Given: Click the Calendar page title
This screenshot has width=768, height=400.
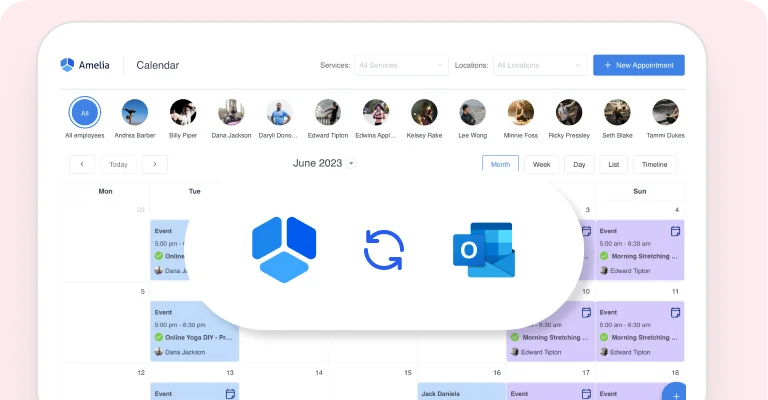Looking at the screenshot, I should pos(158,65).
